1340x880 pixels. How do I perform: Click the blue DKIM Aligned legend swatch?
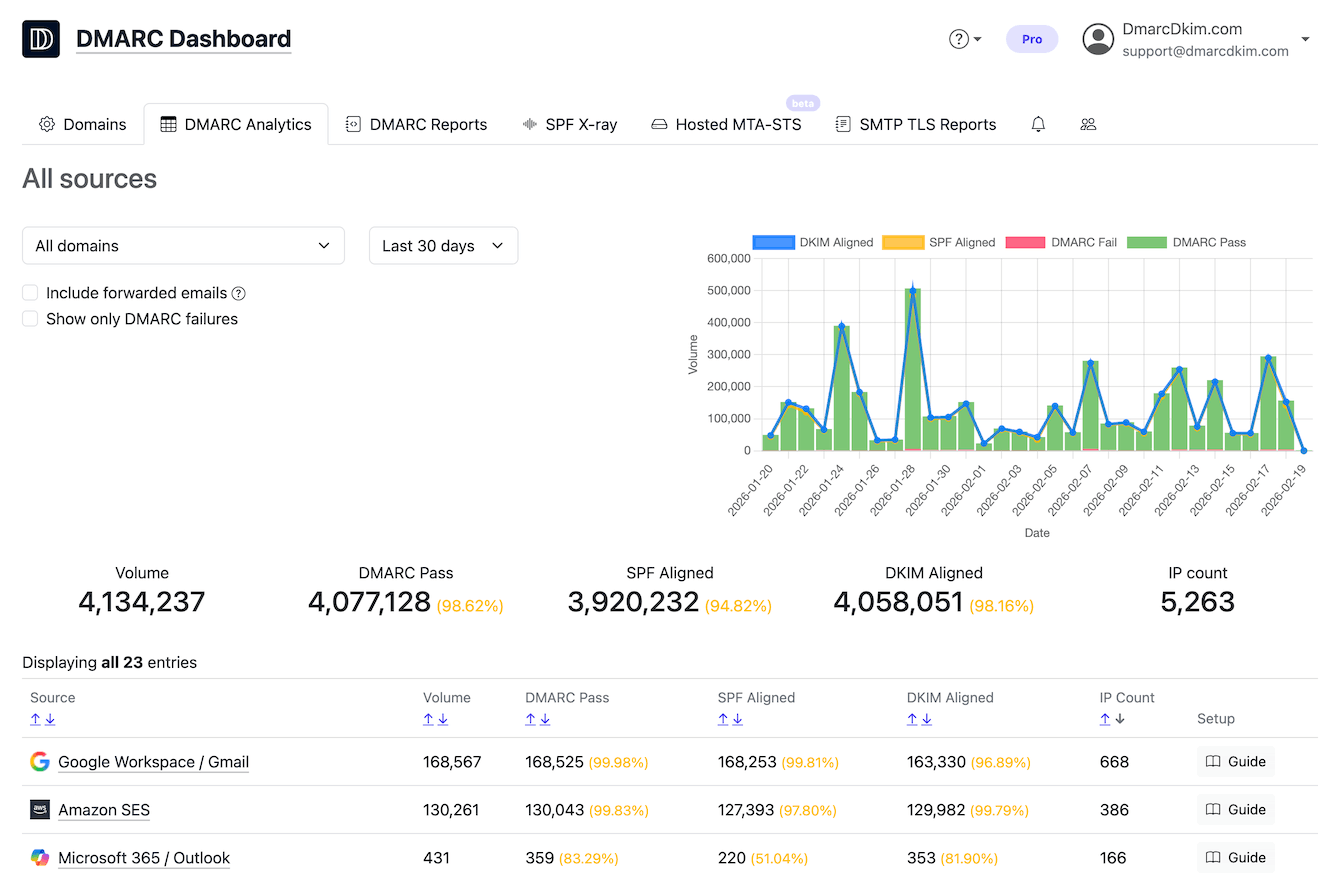click(x=773, y=242)
